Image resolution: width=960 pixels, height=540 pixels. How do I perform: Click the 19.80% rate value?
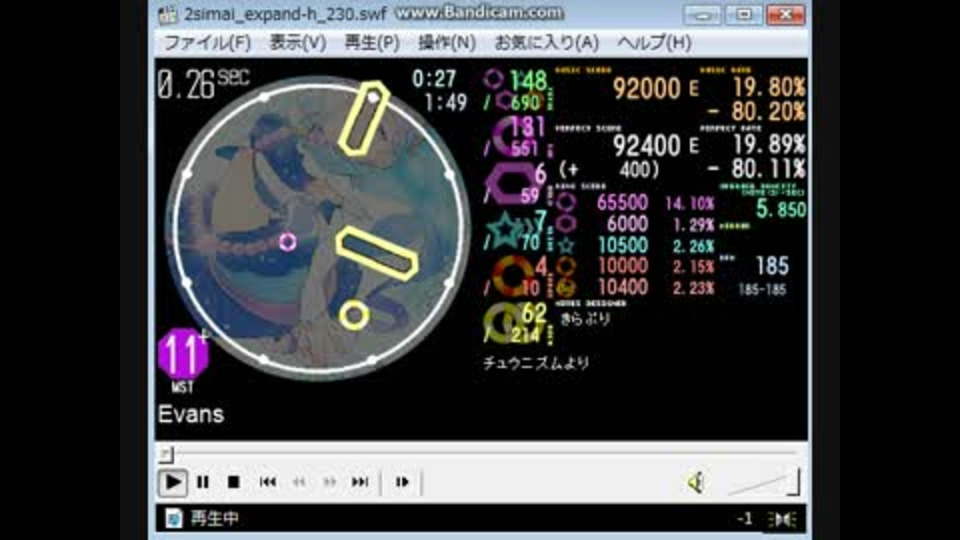point(769,88)
